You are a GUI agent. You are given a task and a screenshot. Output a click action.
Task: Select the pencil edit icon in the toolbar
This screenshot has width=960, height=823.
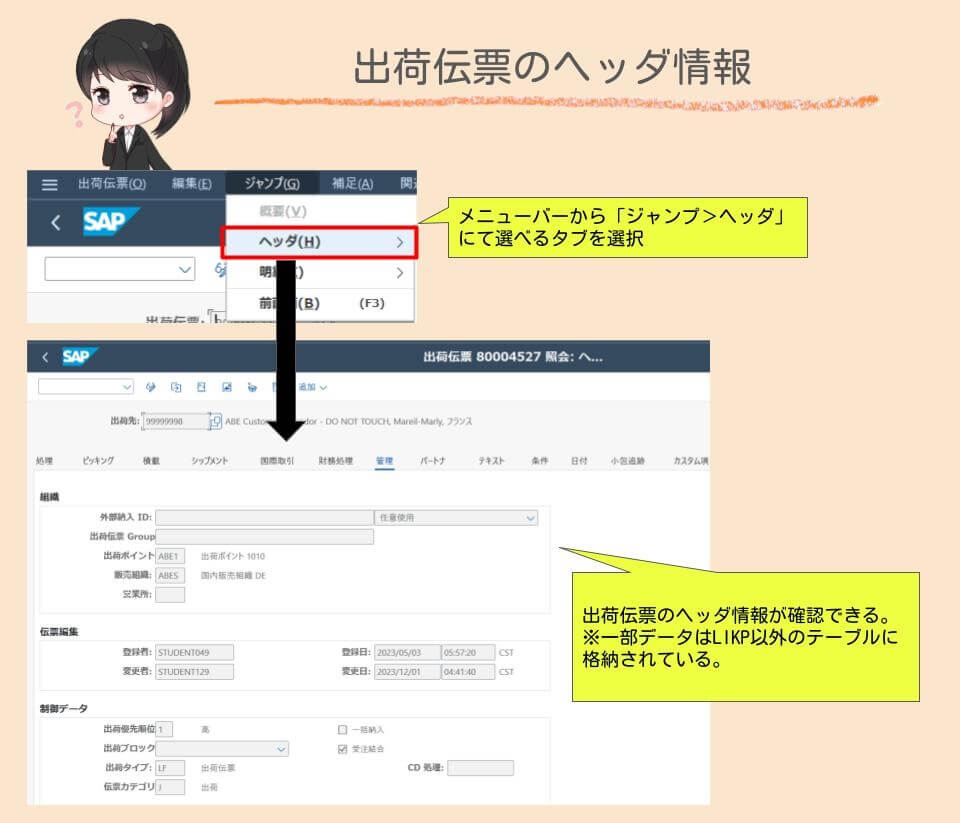coord(150,388)
